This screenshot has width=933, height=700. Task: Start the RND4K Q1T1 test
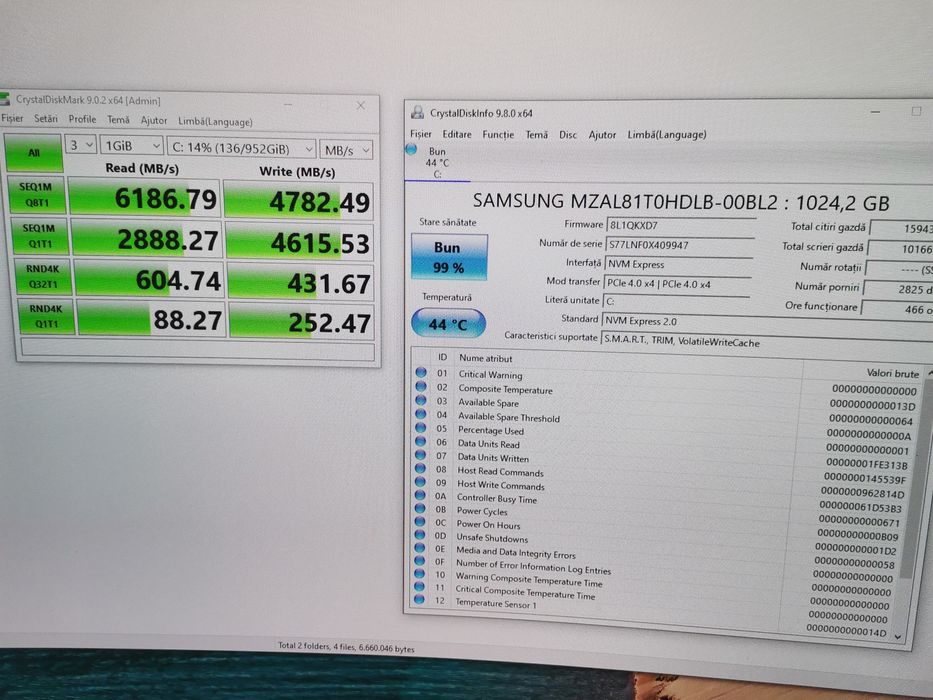coord(46,316)
